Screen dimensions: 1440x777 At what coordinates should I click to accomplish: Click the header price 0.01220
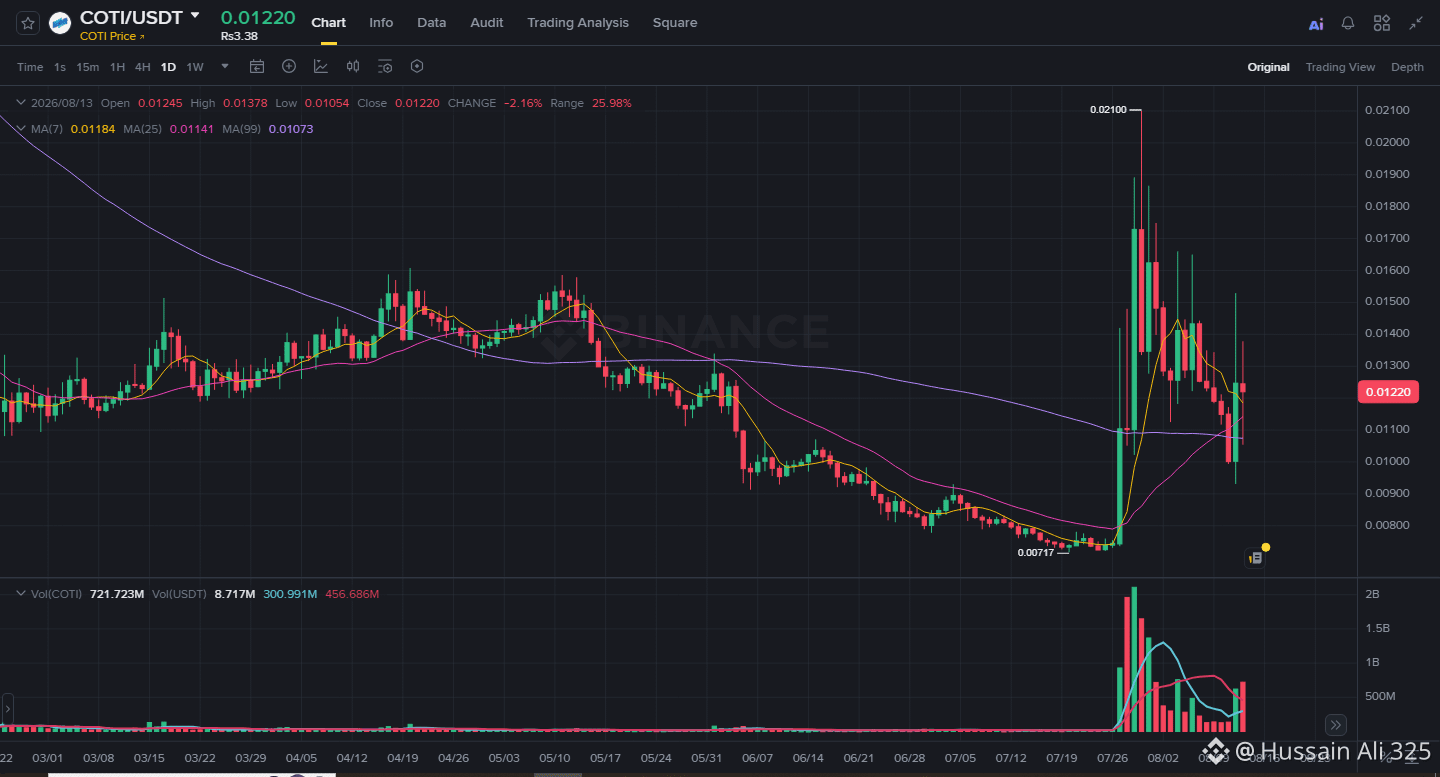pyautogui.click(x=258, y=17)
